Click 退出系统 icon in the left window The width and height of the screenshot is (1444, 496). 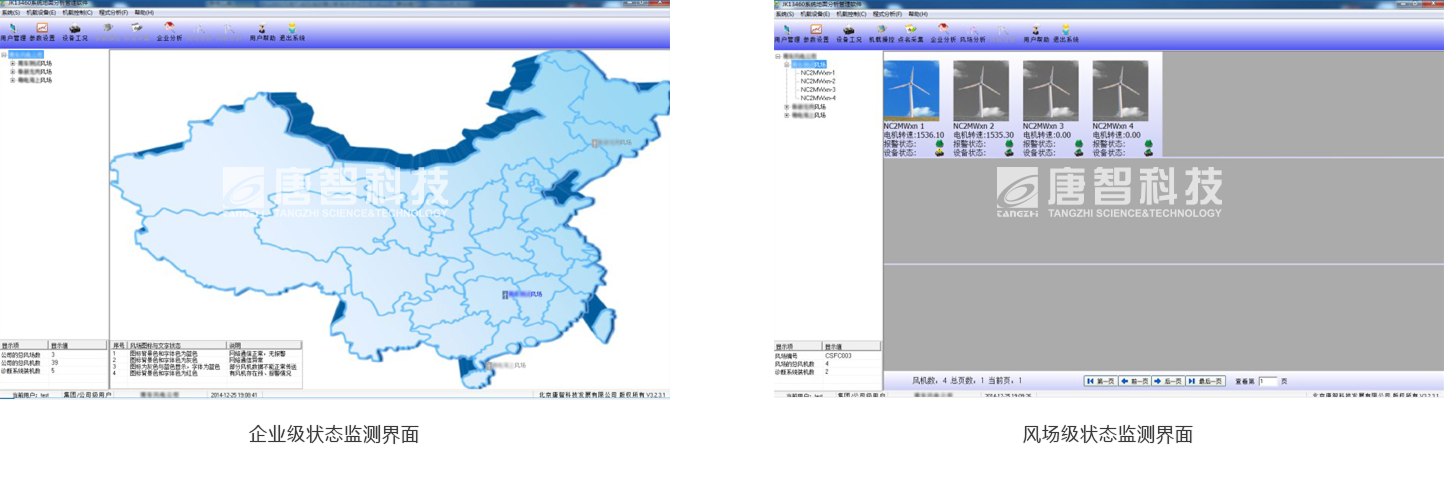292,32
